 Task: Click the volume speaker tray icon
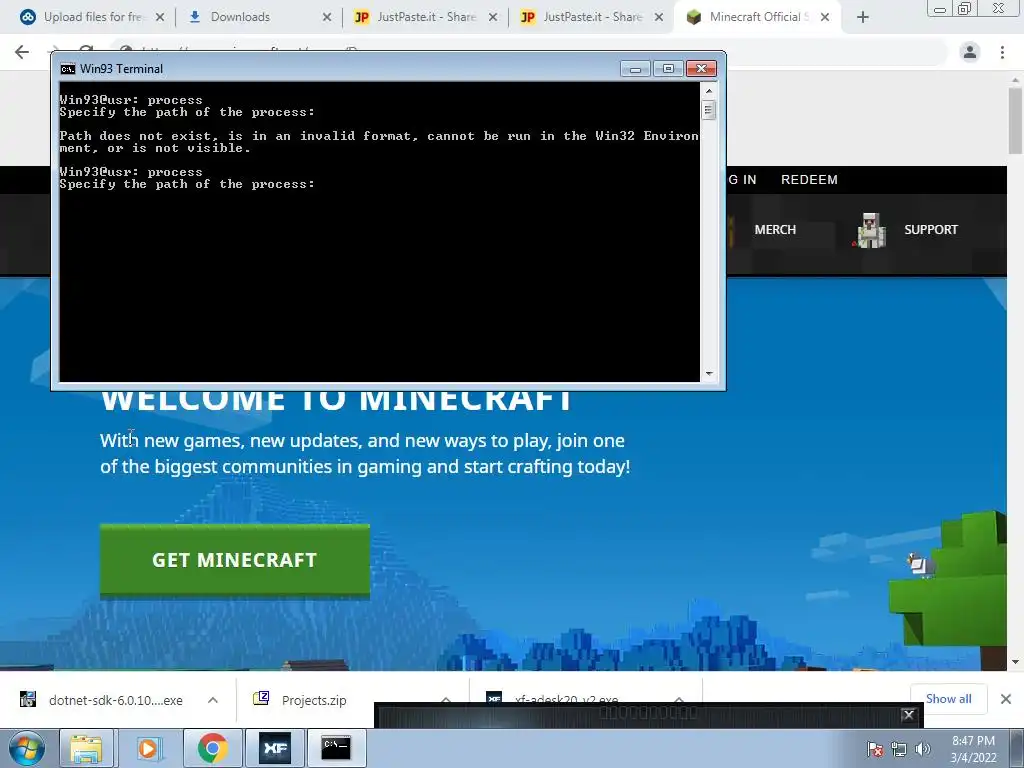(x=922, y=750)
